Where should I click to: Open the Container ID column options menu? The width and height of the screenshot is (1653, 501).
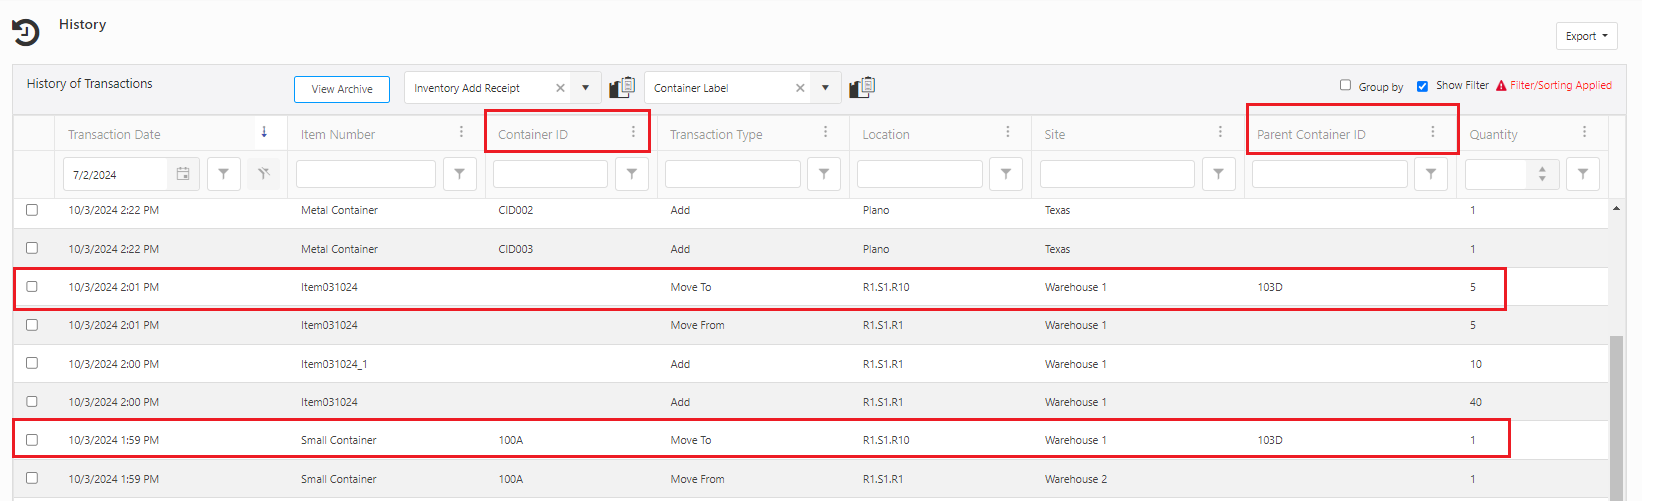pyautogui.click(x=633, y=132)
